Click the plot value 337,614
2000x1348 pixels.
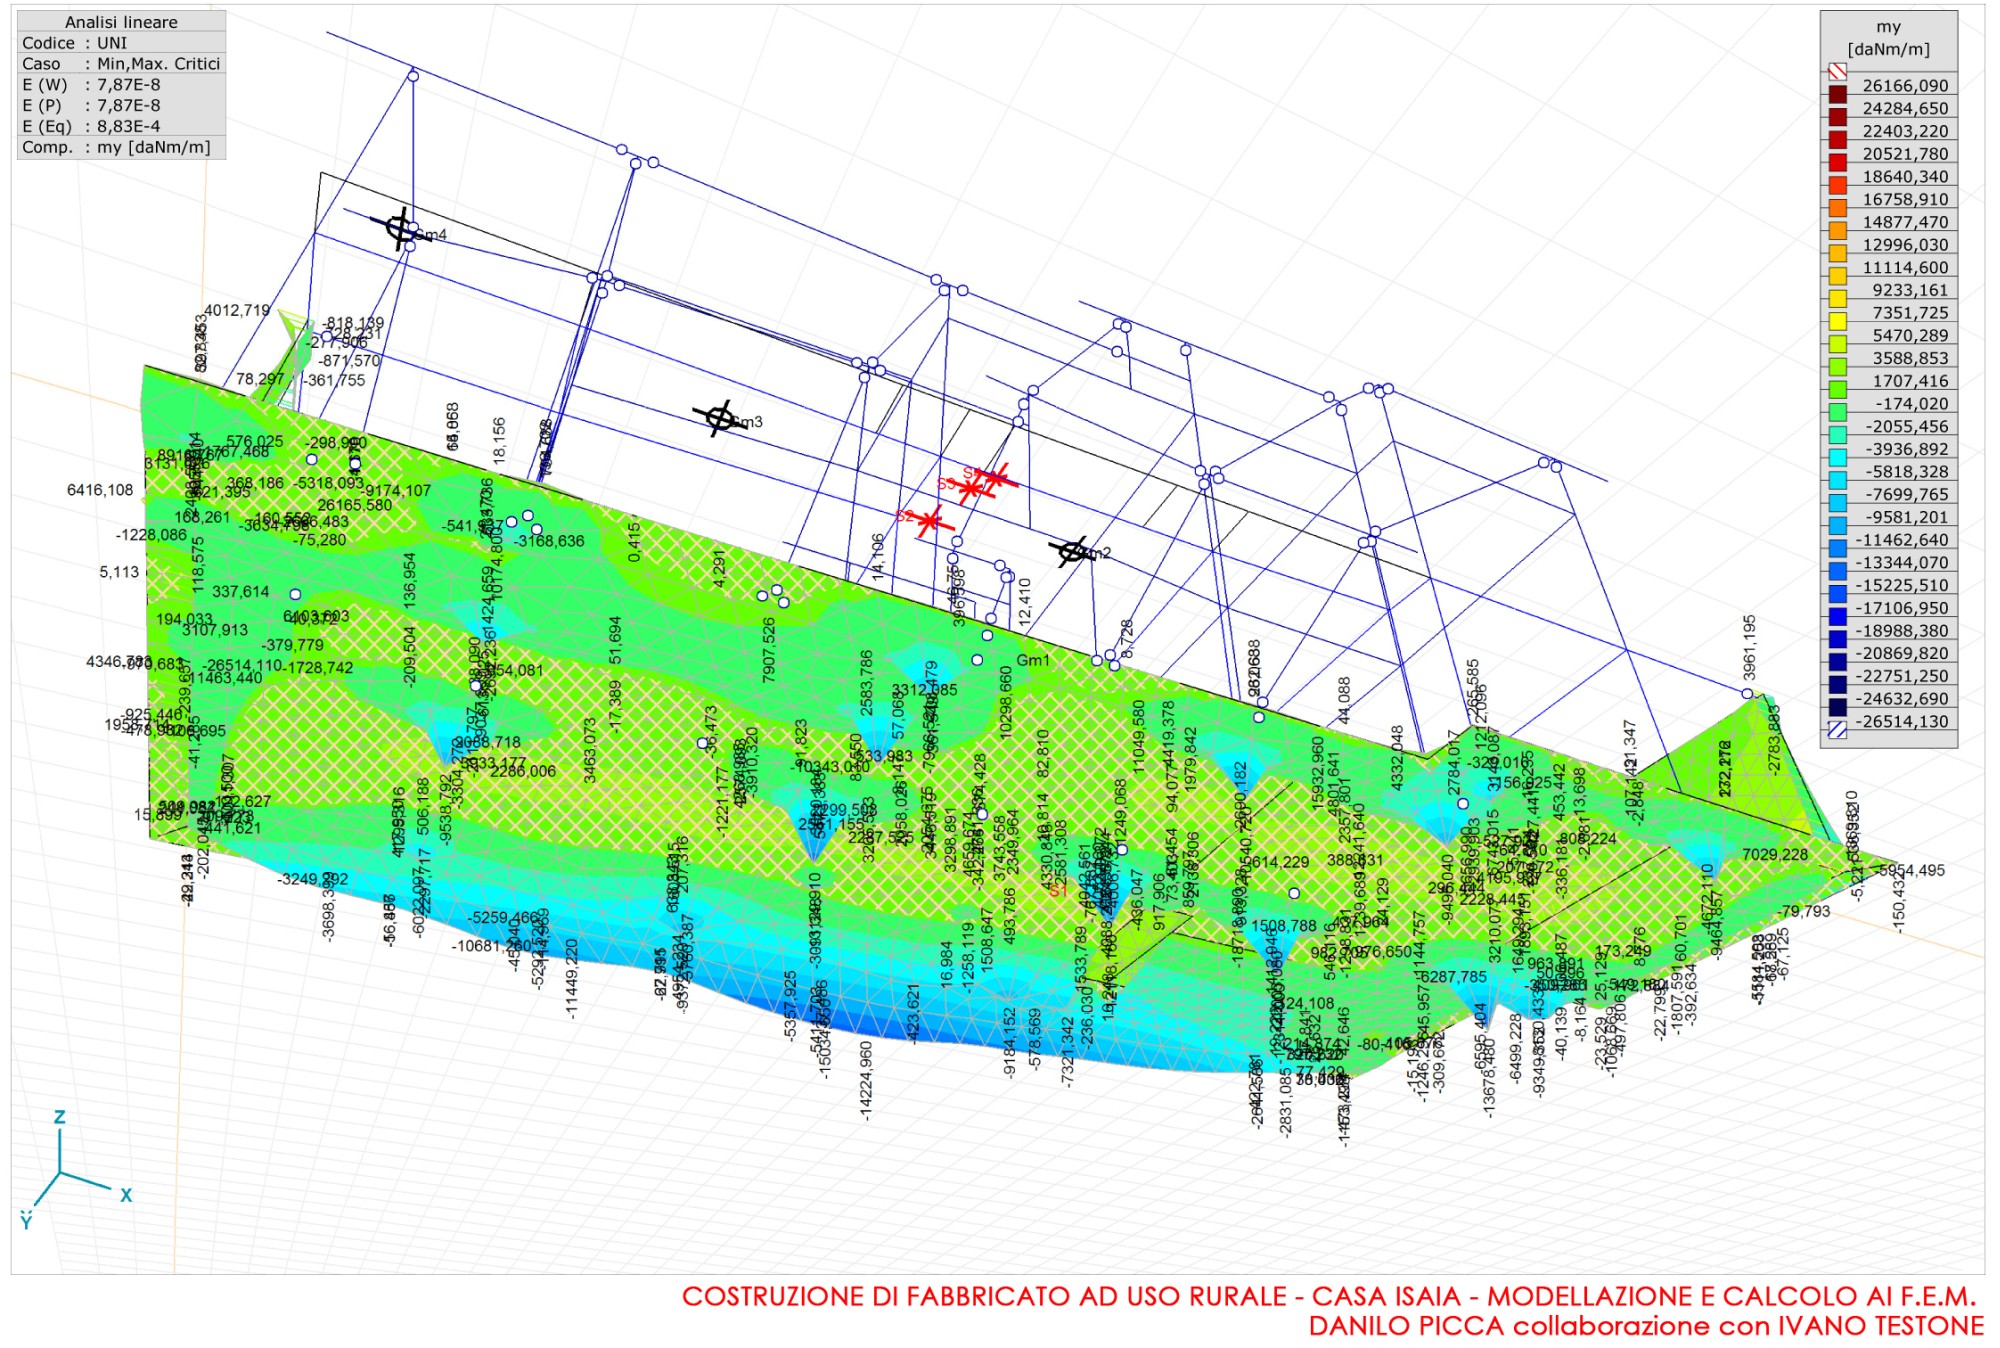(240, 592)
